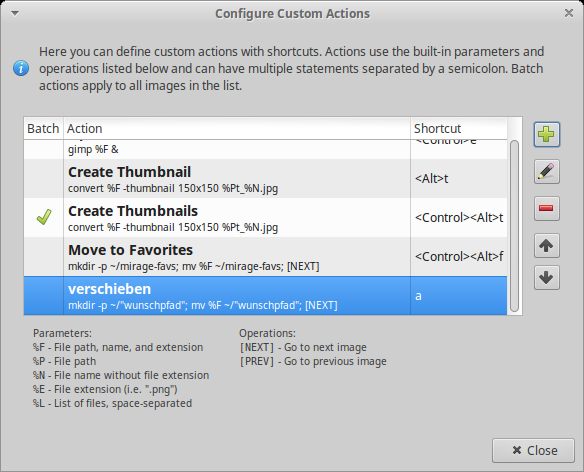Move selected action down with arrow
584x472 pixels.
pos(546,278)
